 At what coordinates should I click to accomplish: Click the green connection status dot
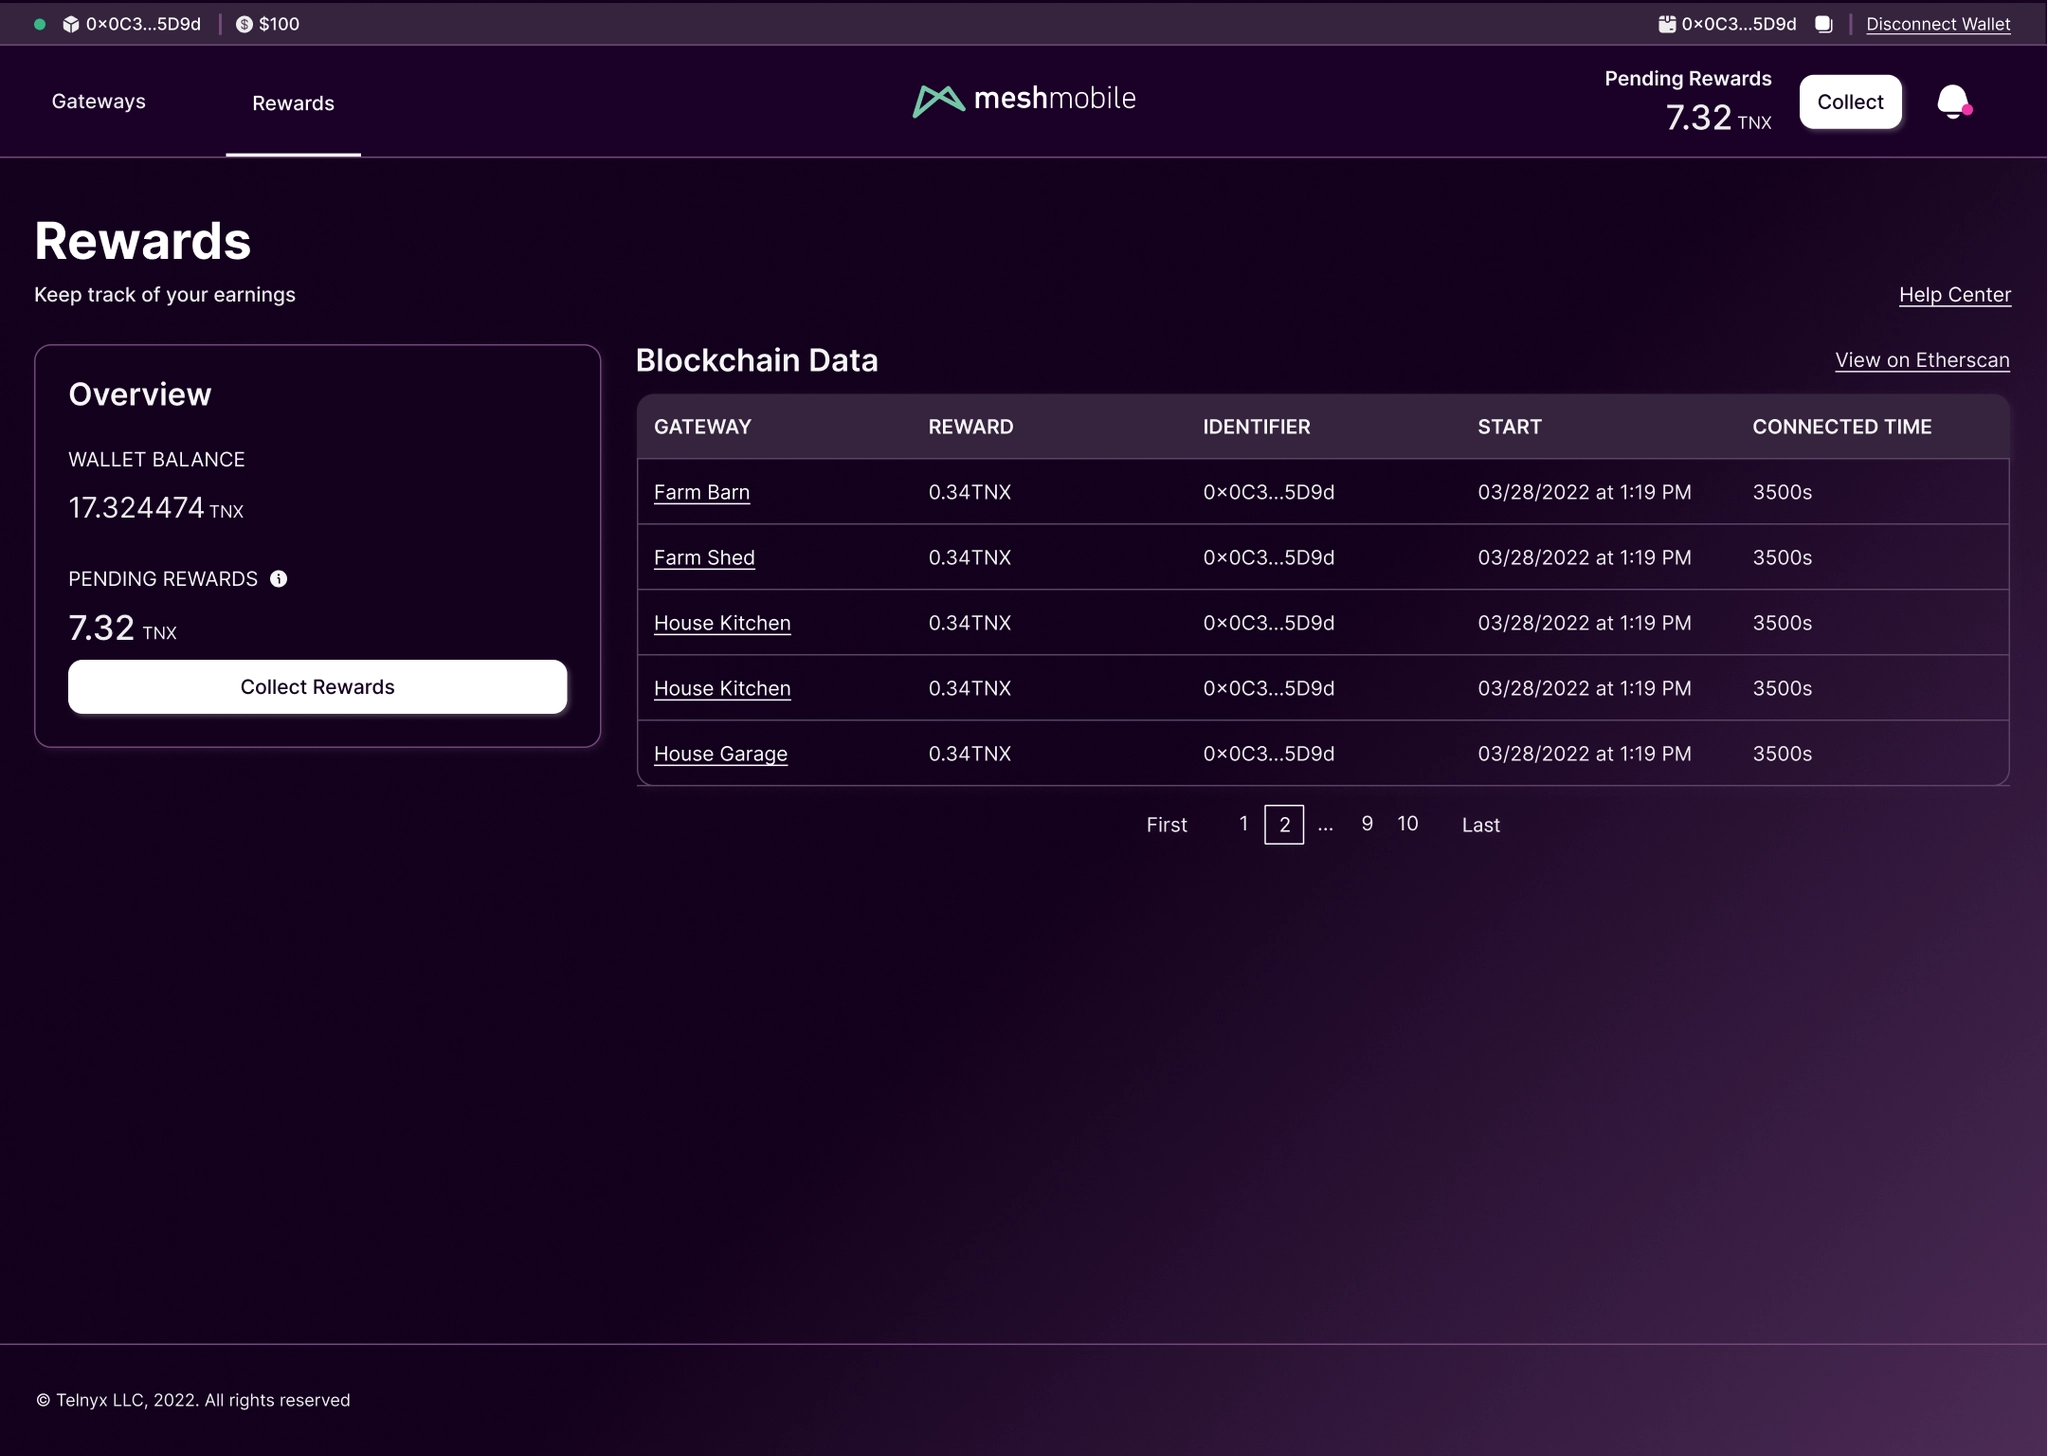pyautogui.click(x=39, y=23)
